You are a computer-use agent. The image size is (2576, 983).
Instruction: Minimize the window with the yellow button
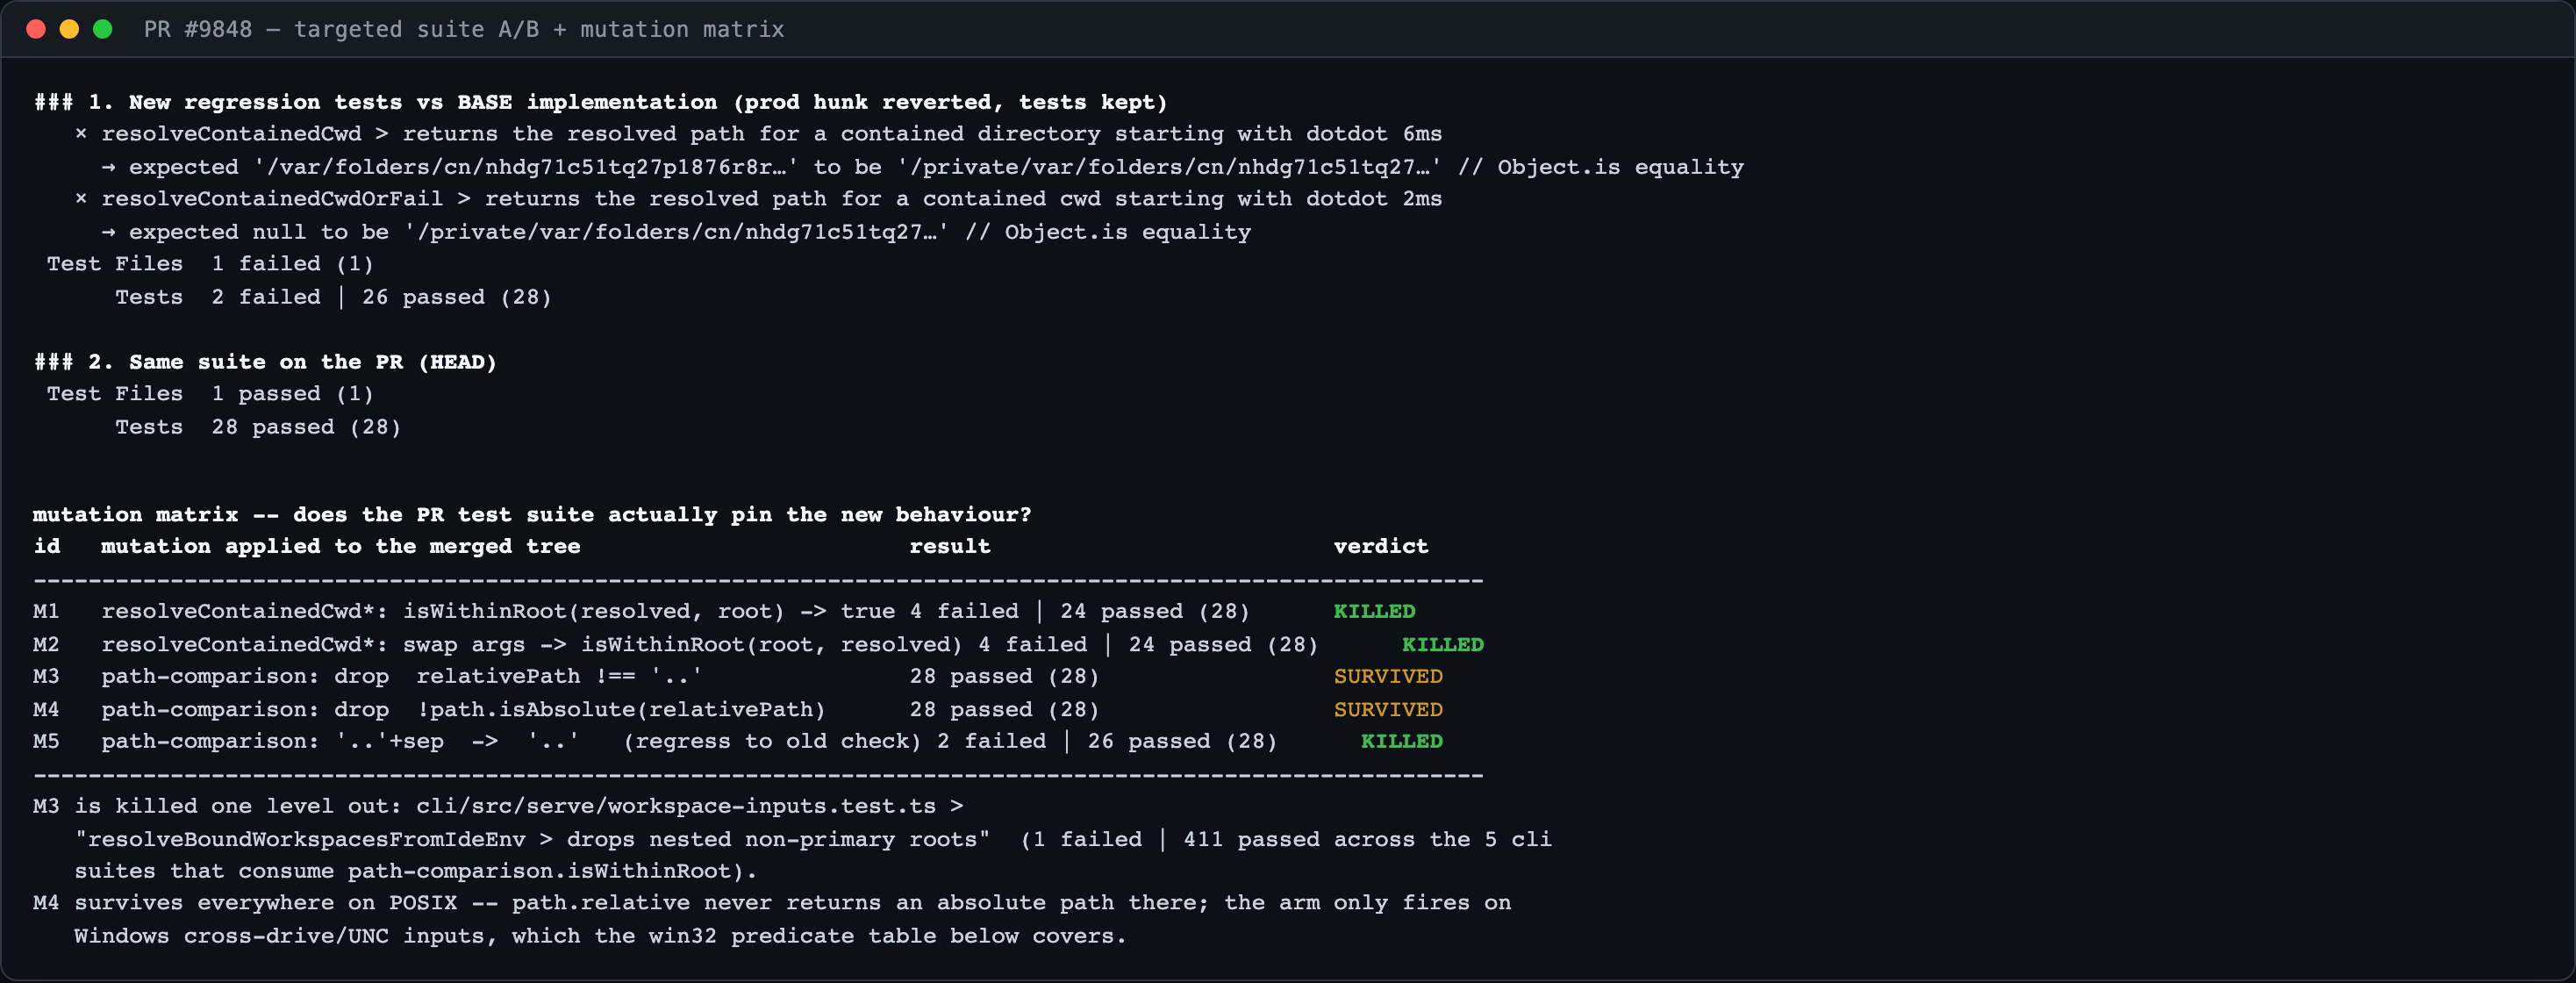tap(69, 29)
